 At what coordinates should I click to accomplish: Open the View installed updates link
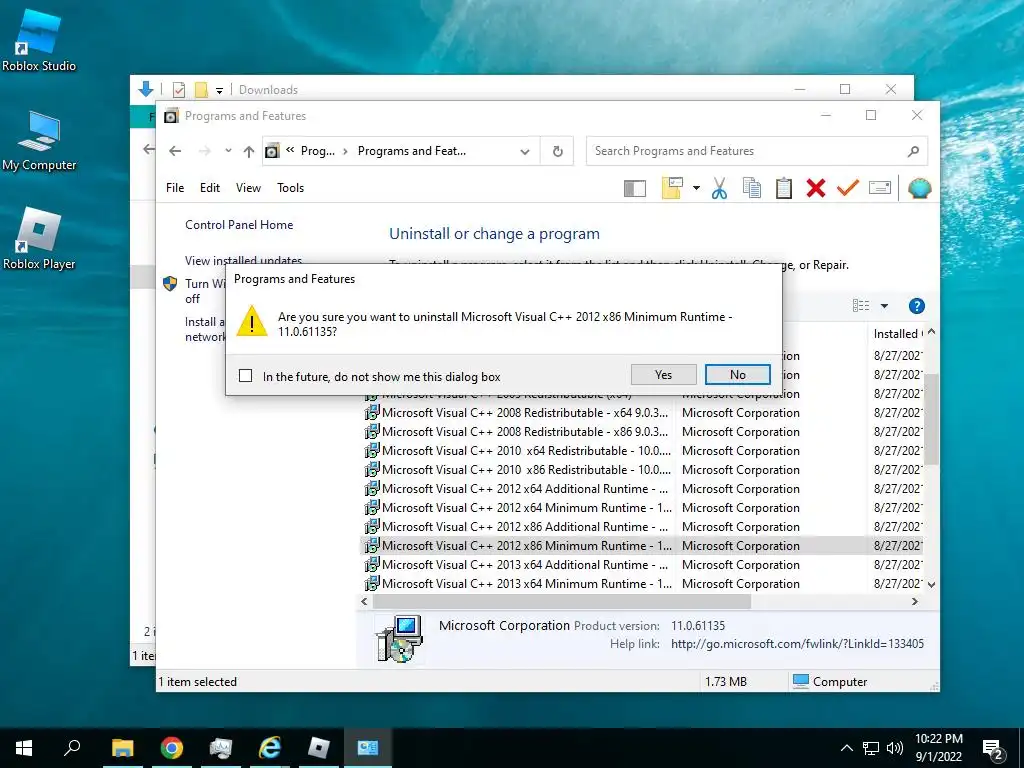click(243, 260)
